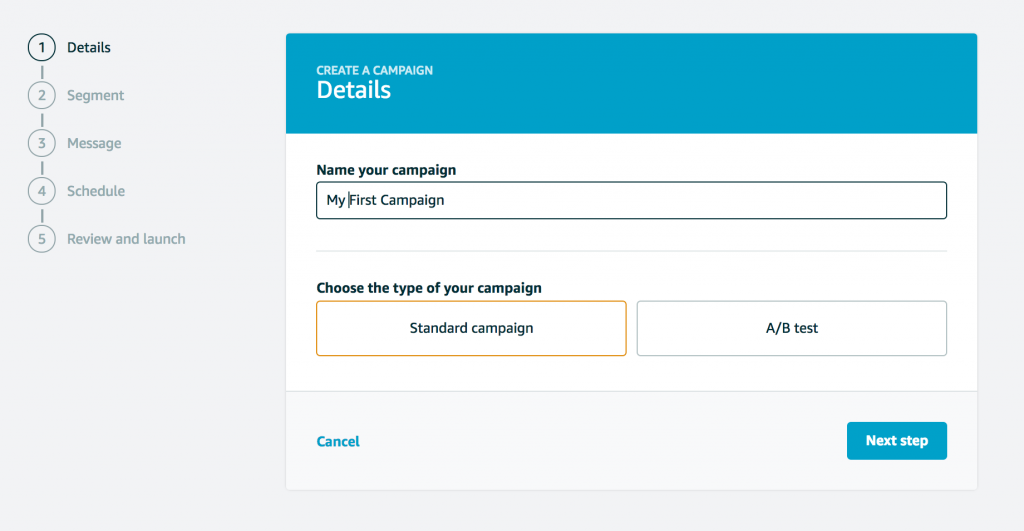Select the Standard campaign type option
Screen dimensions: 1024x531
point(471,328)
